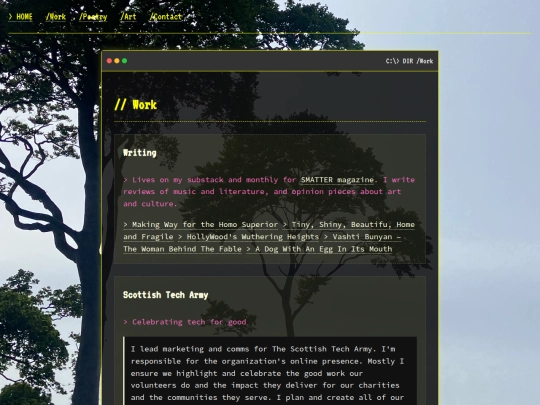Image resolution: width=540 pixels, height=405 pixels.
Task: Open 'A Dog With An Egg In Its Mouth'
Action: [319, 249]
